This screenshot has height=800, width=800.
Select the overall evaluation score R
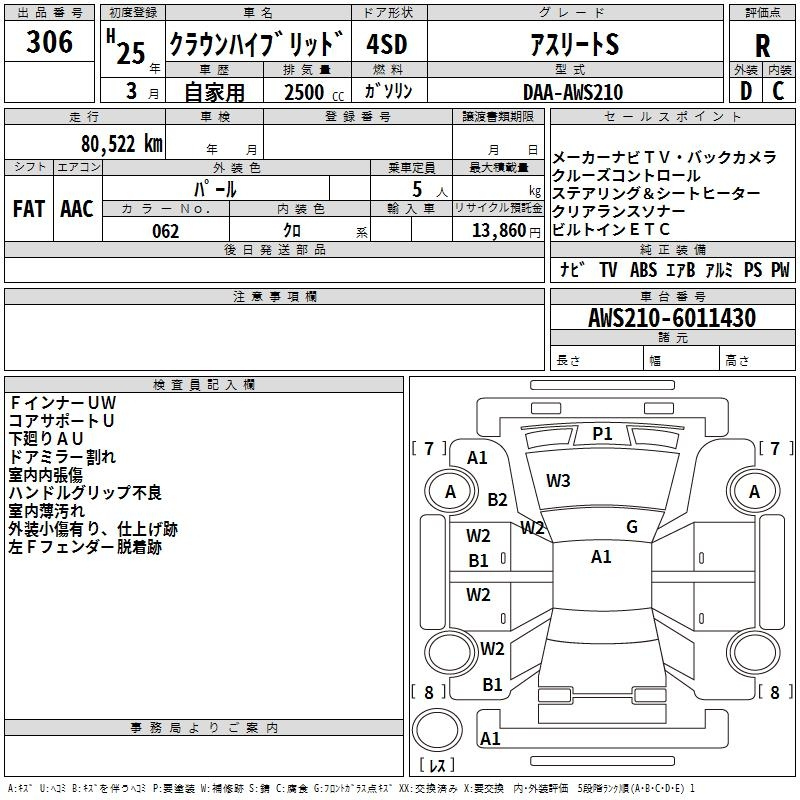click(762, 46)
